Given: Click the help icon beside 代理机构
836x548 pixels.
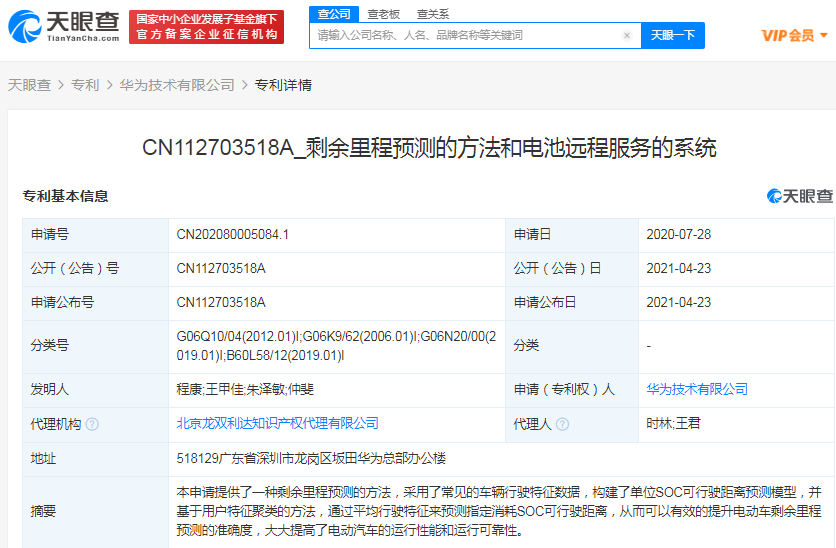Looking at the screenshot, I should point(92,424).
